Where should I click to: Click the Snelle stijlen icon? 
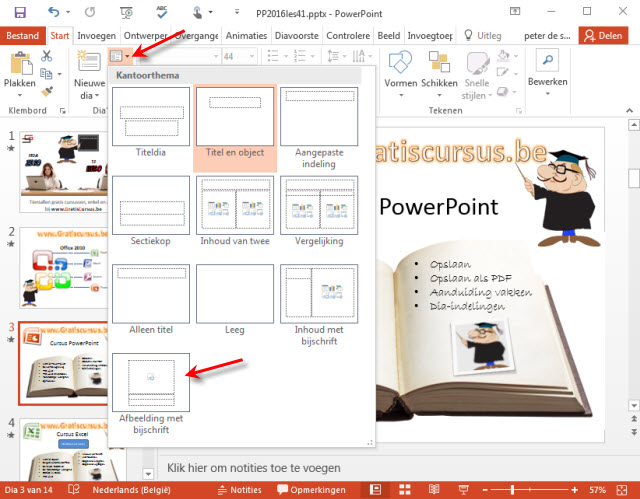(x=477, y=63)
